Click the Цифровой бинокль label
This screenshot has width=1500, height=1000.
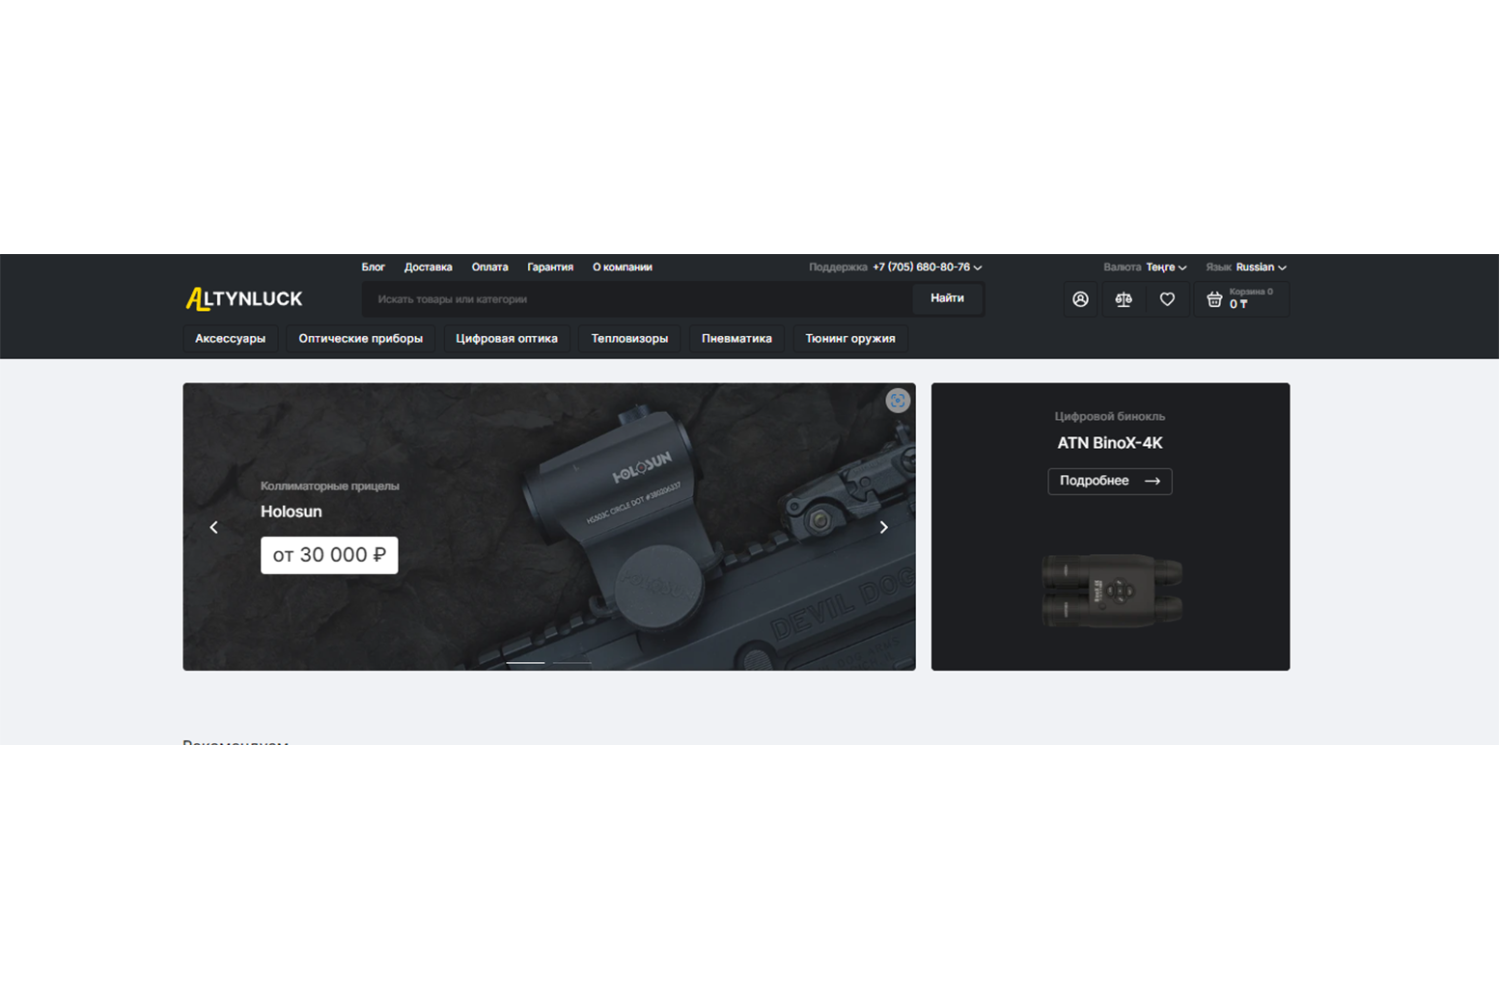[x=1110, y=416]
